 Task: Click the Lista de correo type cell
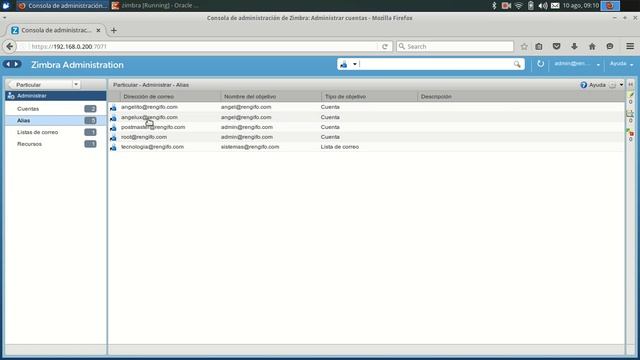340,147
